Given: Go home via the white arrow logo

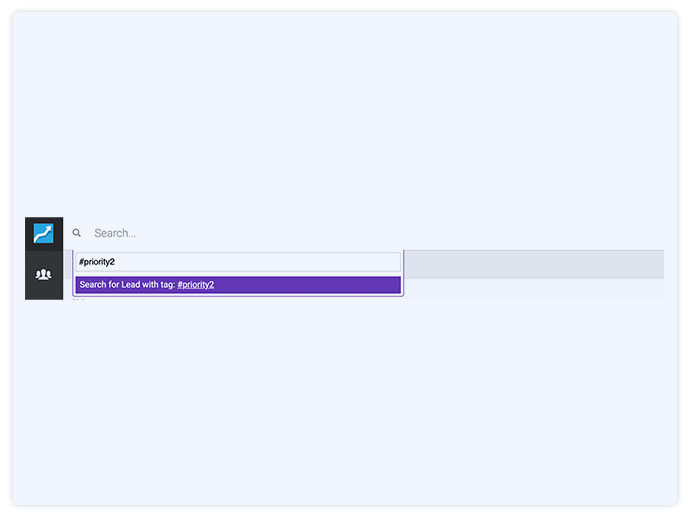Looking at the screenshot, I should [44, 233].
